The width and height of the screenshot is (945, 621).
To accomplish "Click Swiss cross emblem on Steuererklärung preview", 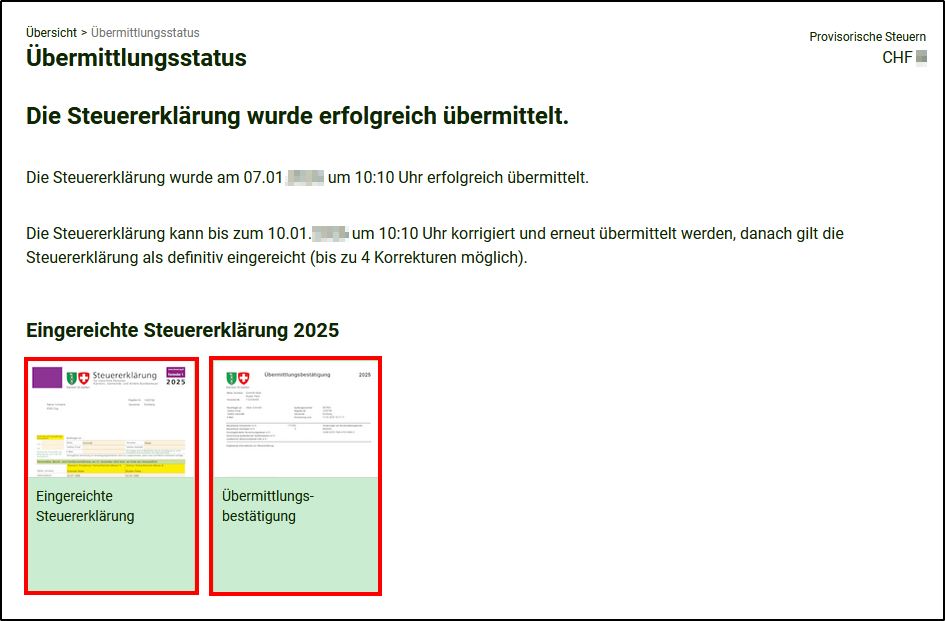I will click(x=84, y=378).
